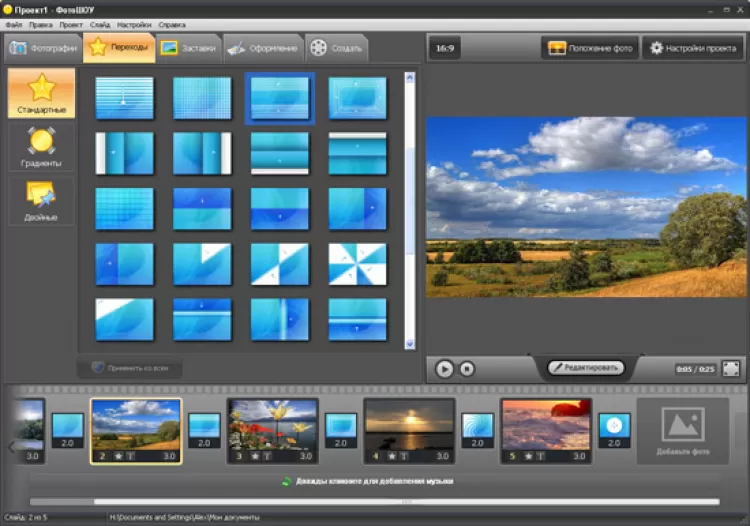Screen dimensions: 750x526
Task: Pick the wipe transition with white right edge
Action: coord(202,153)
